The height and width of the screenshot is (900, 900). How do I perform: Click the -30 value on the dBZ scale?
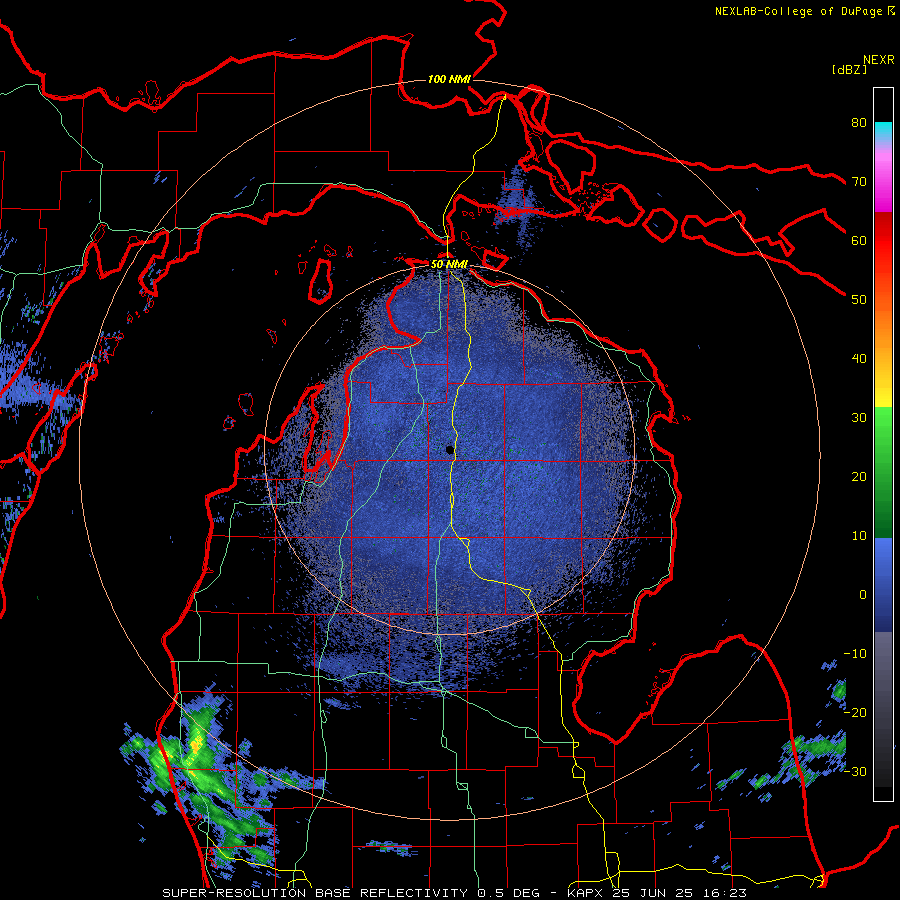(855, 771)
